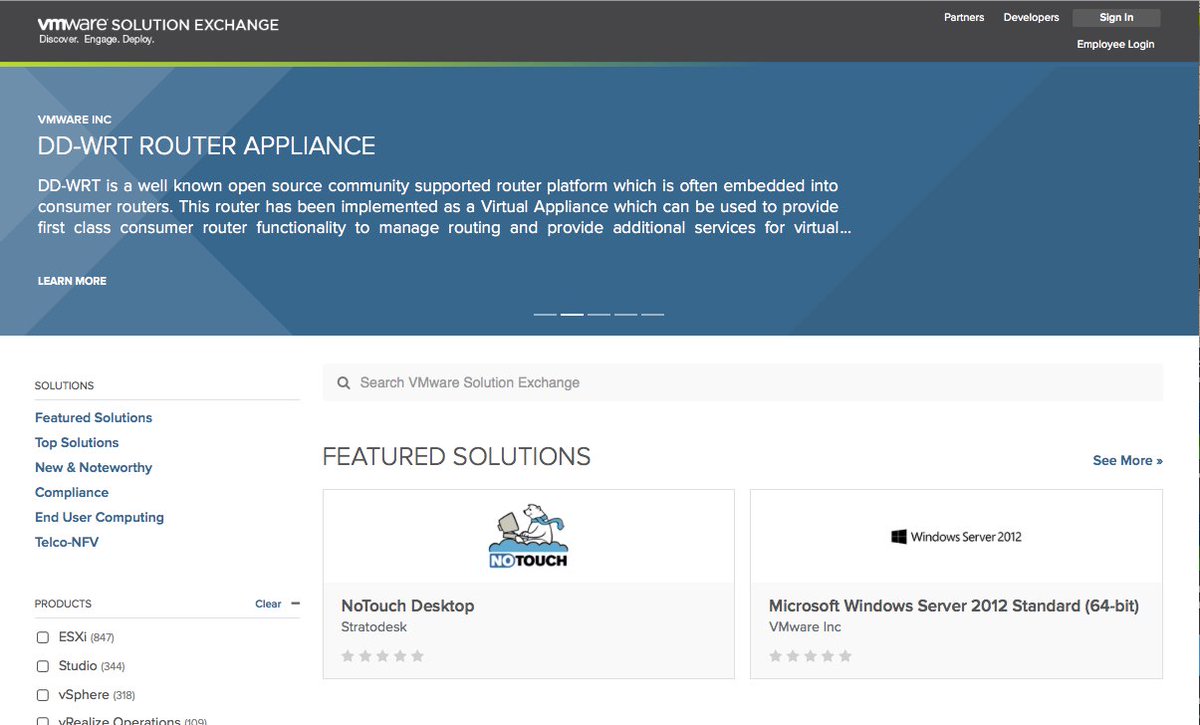Go to the fourth banner slide indicator

(626, 314)
